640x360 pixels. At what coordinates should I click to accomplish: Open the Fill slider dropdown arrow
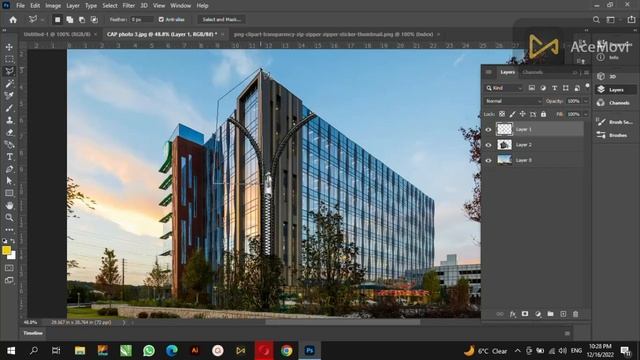[x=586, y=114]
